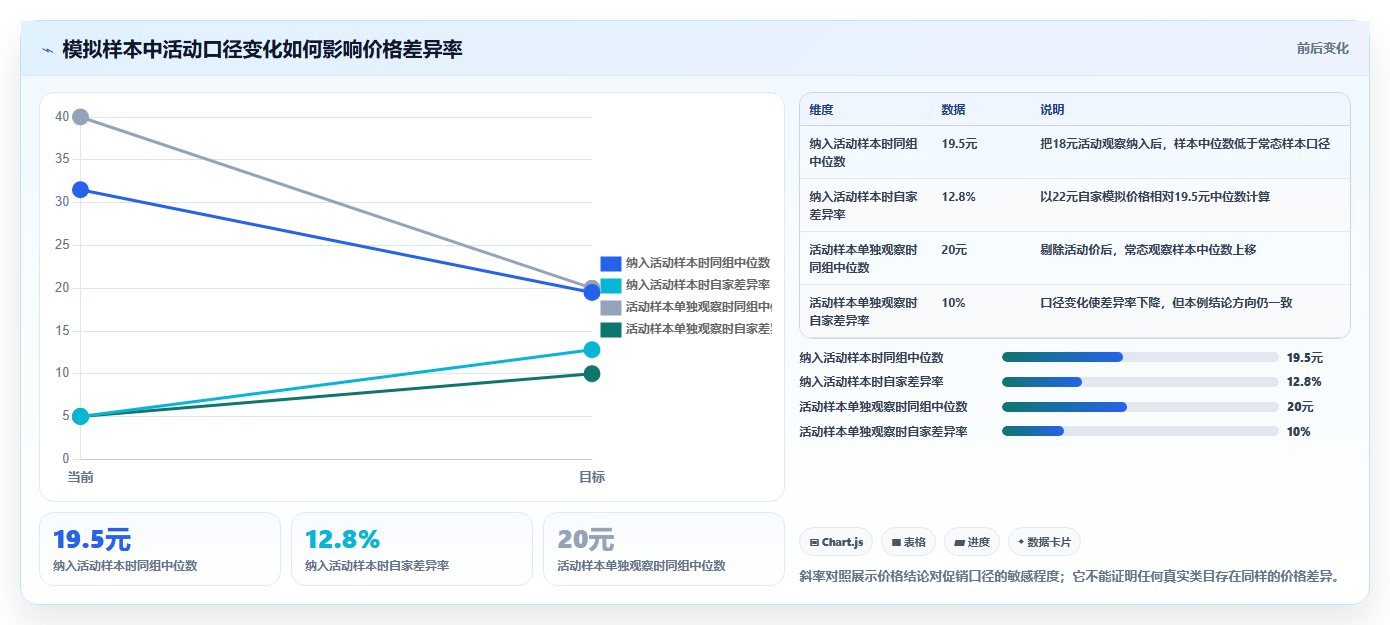The width and height of the screenshot is (1390, 625).
Task: Click table cell 纳入活动样本时自家差异率
Action: click(x=863, y=205)
